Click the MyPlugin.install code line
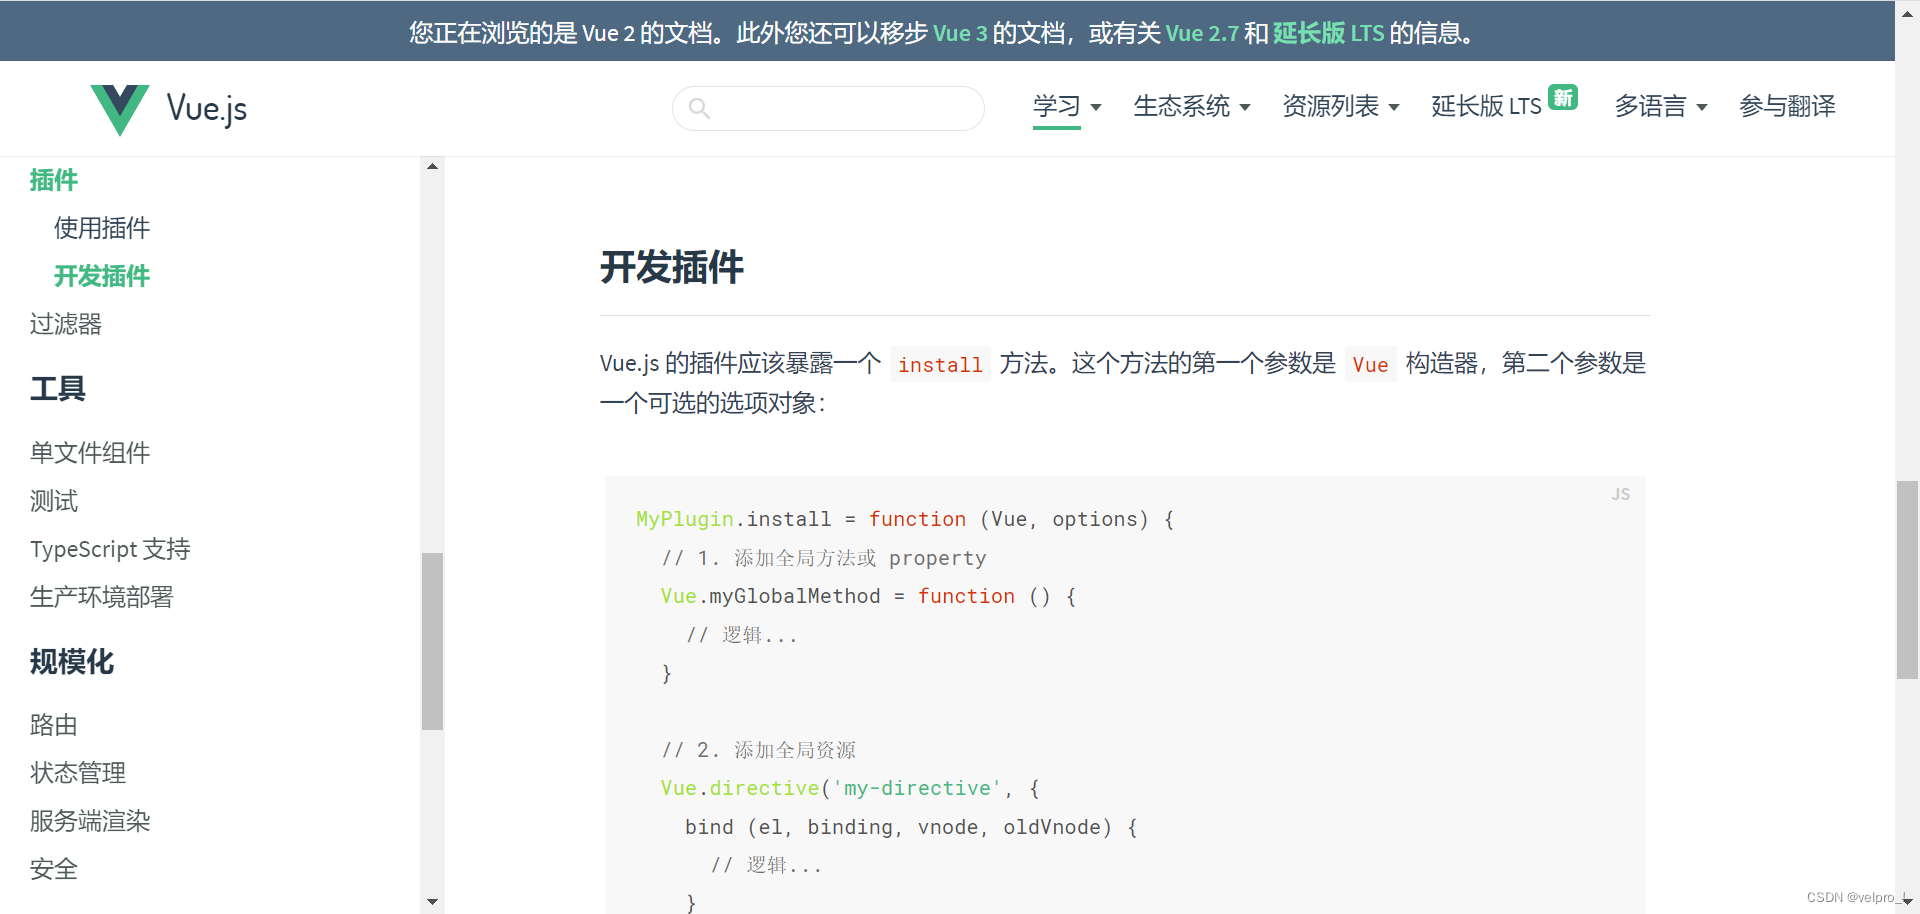 click(x=905, y=519)
